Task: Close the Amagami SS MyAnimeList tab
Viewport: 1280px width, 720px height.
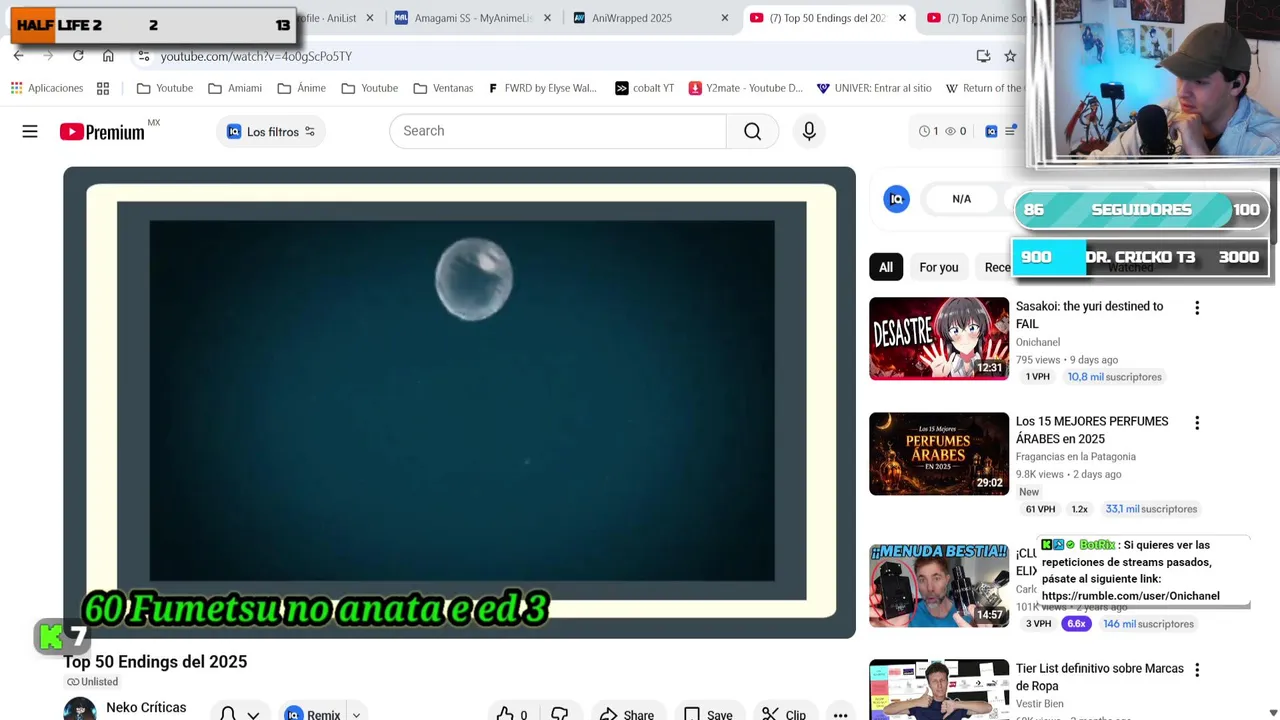Action: [x=547, y=18]
